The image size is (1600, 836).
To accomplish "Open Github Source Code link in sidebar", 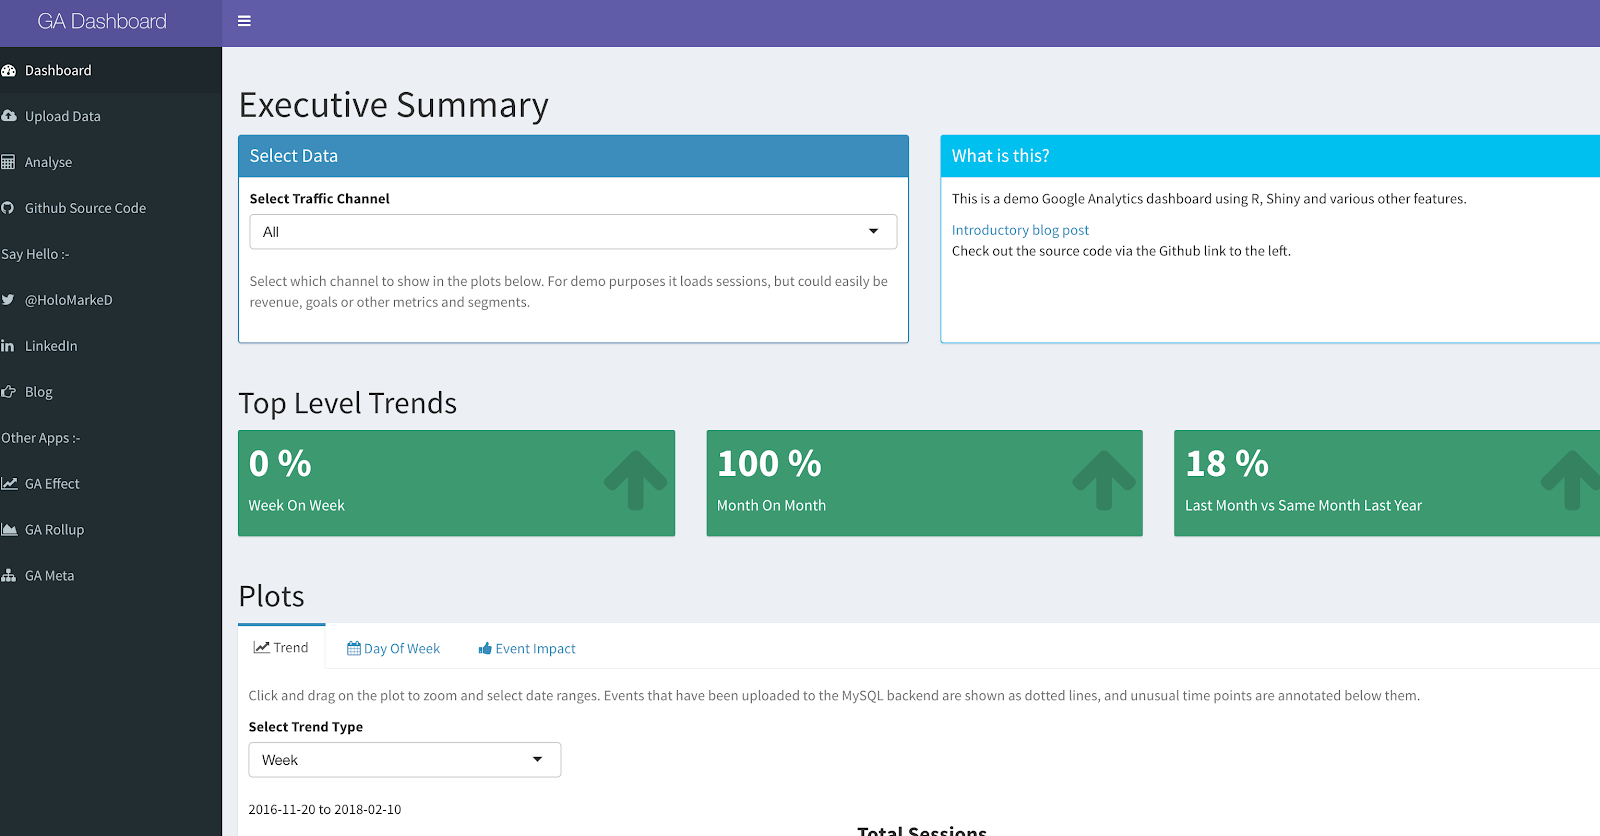I will pos(111,208).
